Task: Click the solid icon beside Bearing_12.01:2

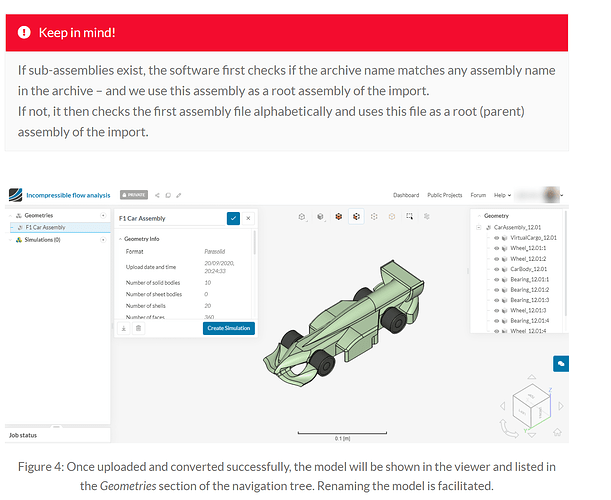Action: (x=505, y=290)
